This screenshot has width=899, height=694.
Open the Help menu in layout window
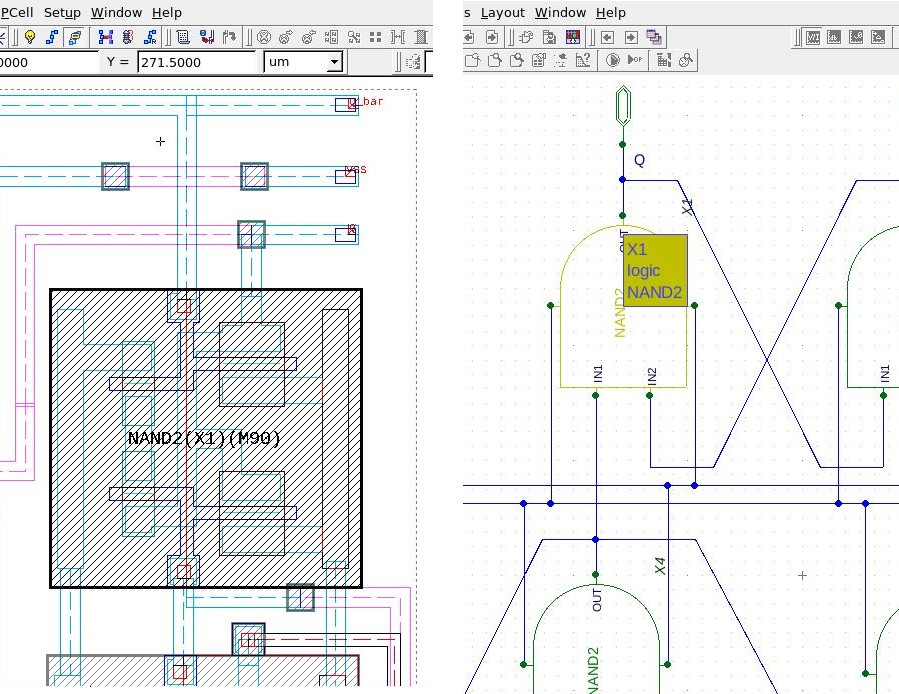coord(166,13)
